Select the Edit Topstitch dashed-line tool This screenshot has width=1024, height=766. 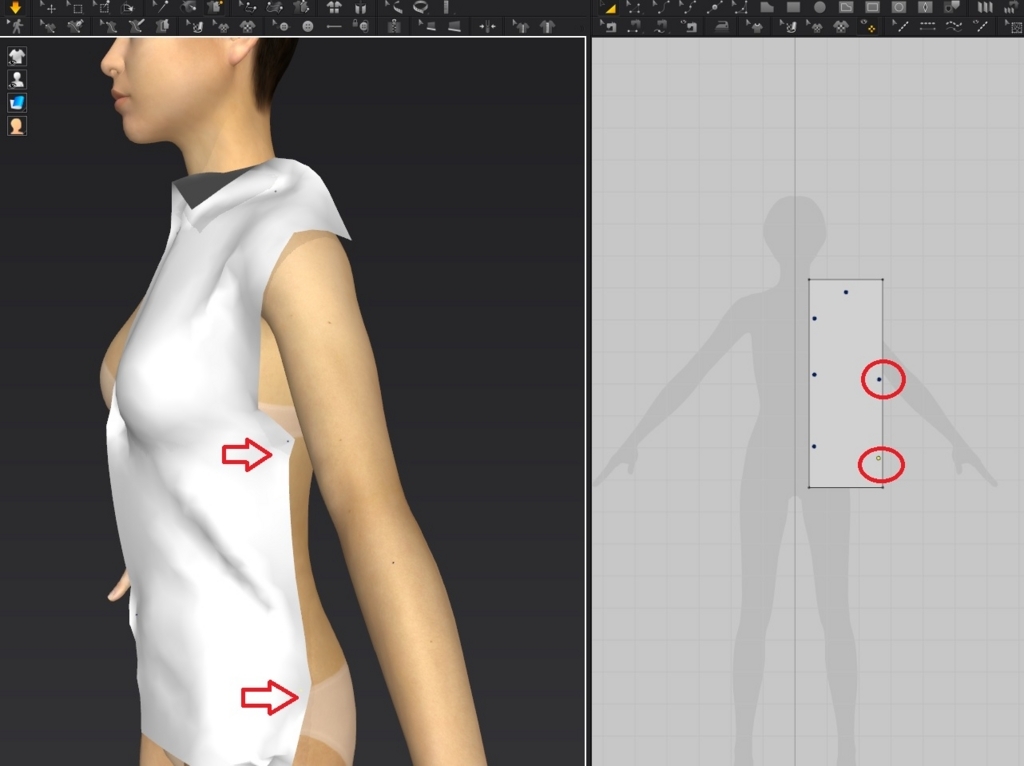point(902,26)
